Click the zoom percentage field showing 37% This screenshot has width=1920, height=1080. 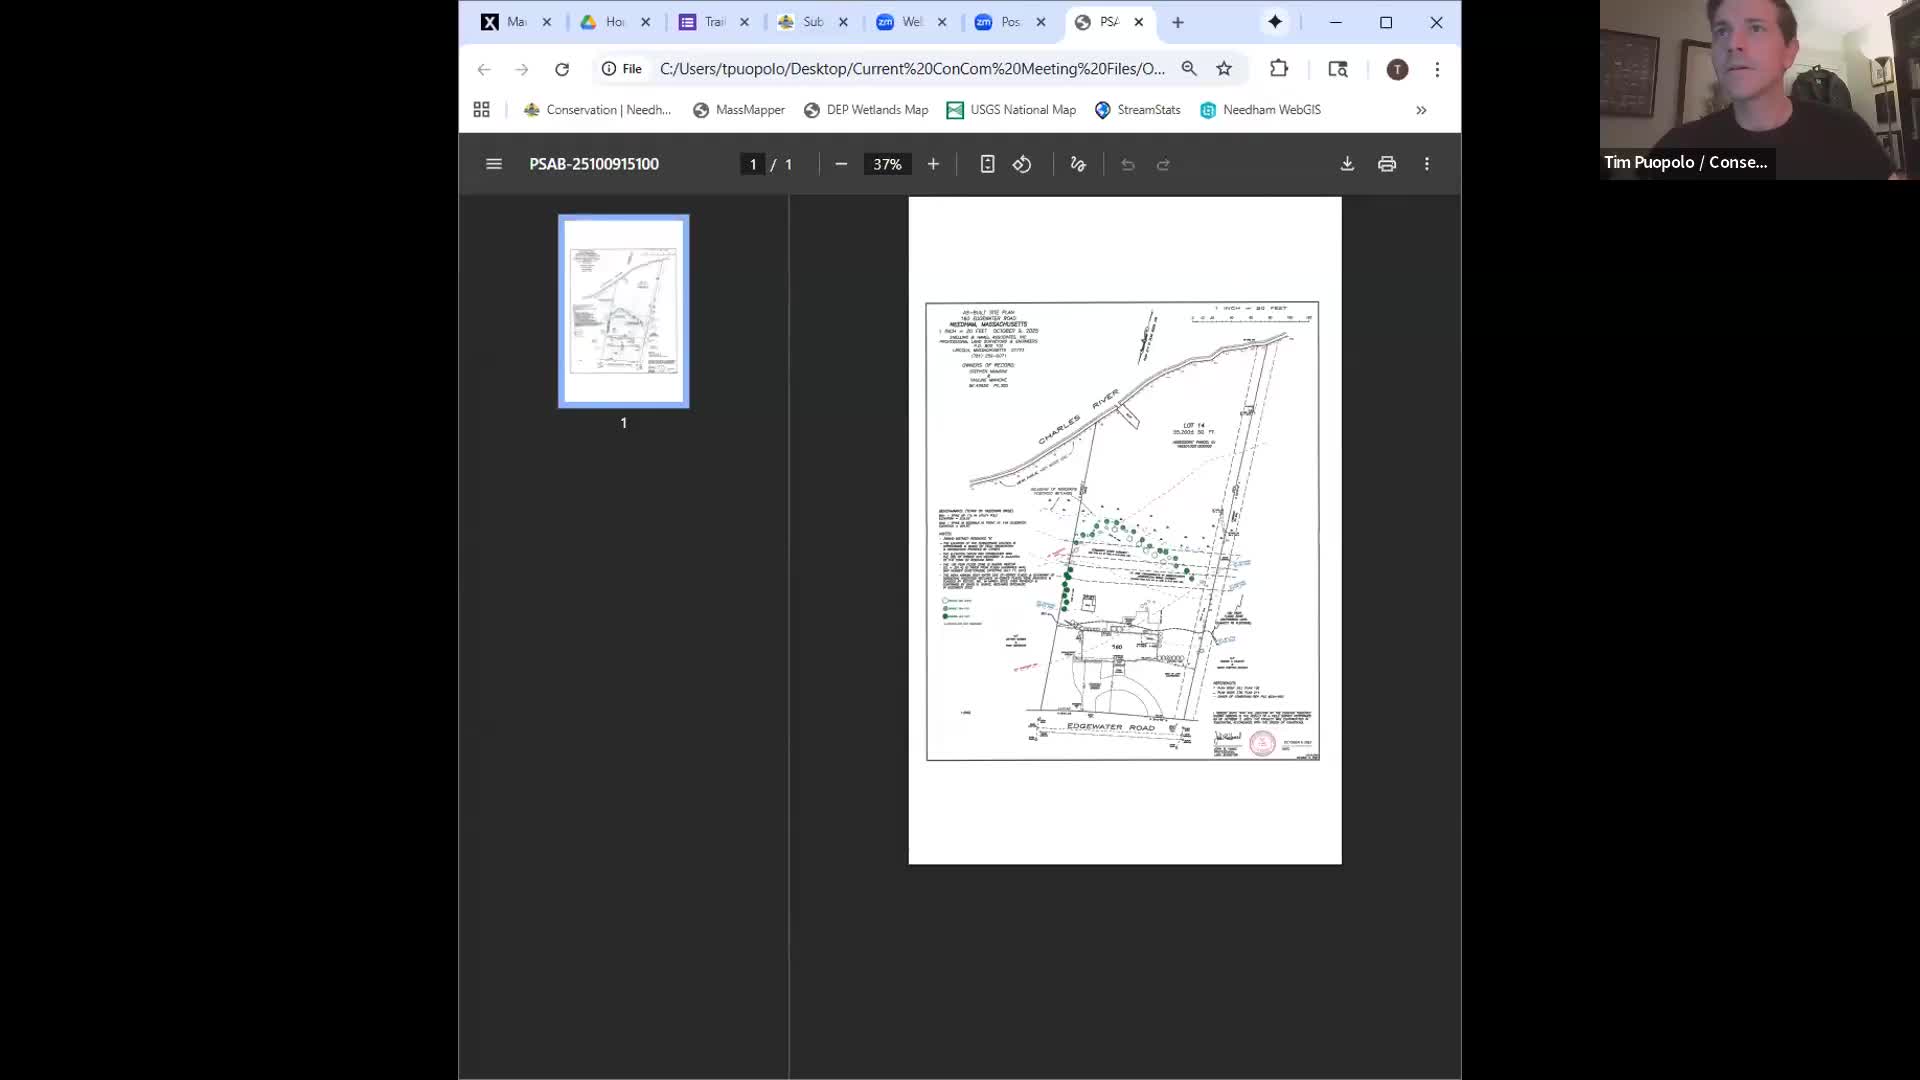(887, 164)
